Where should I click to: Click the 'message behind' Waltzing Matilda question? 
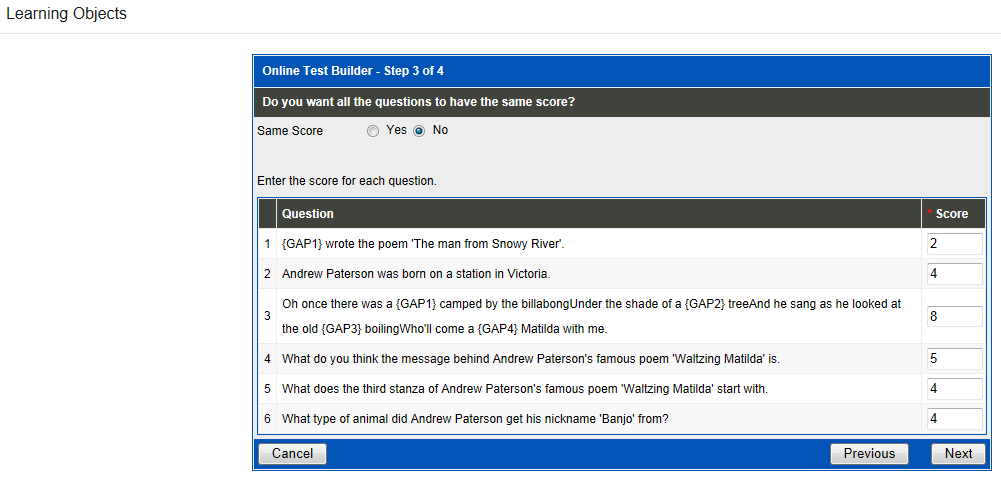[530, 359]
